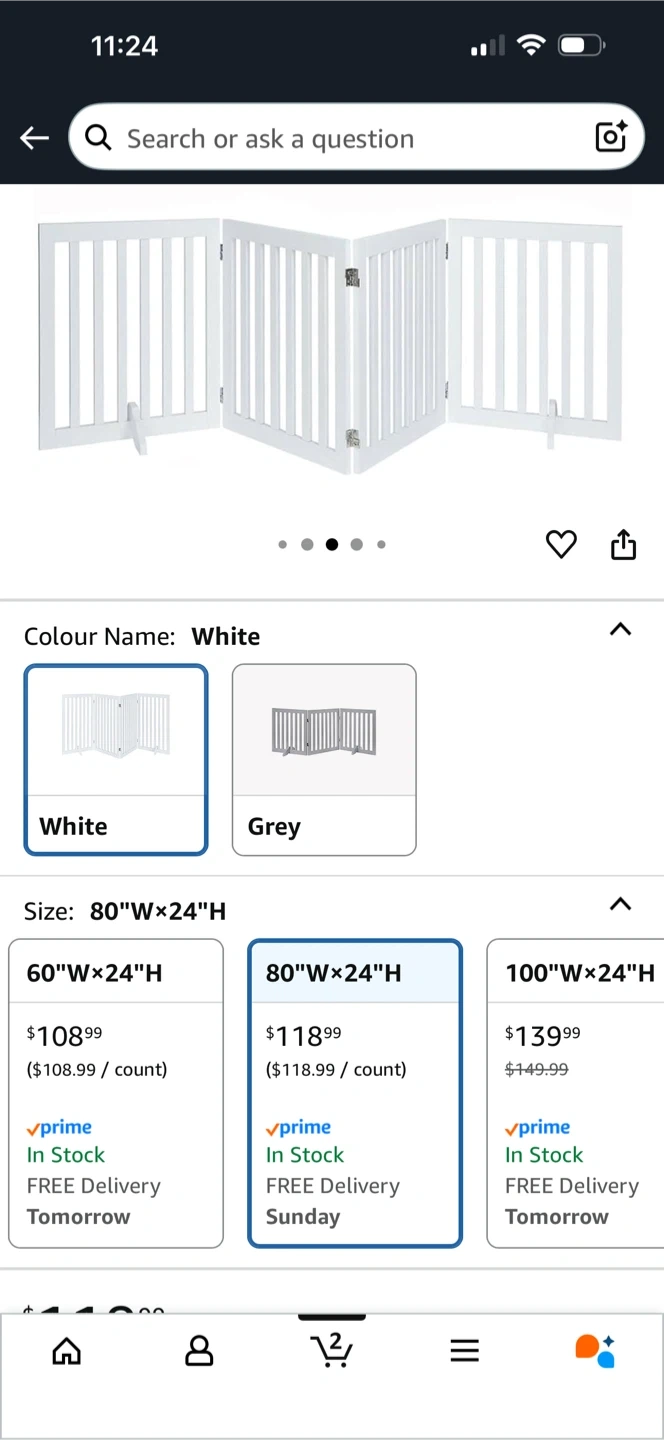
Task: Open camera search lens icon
Action: click(611, 137)
